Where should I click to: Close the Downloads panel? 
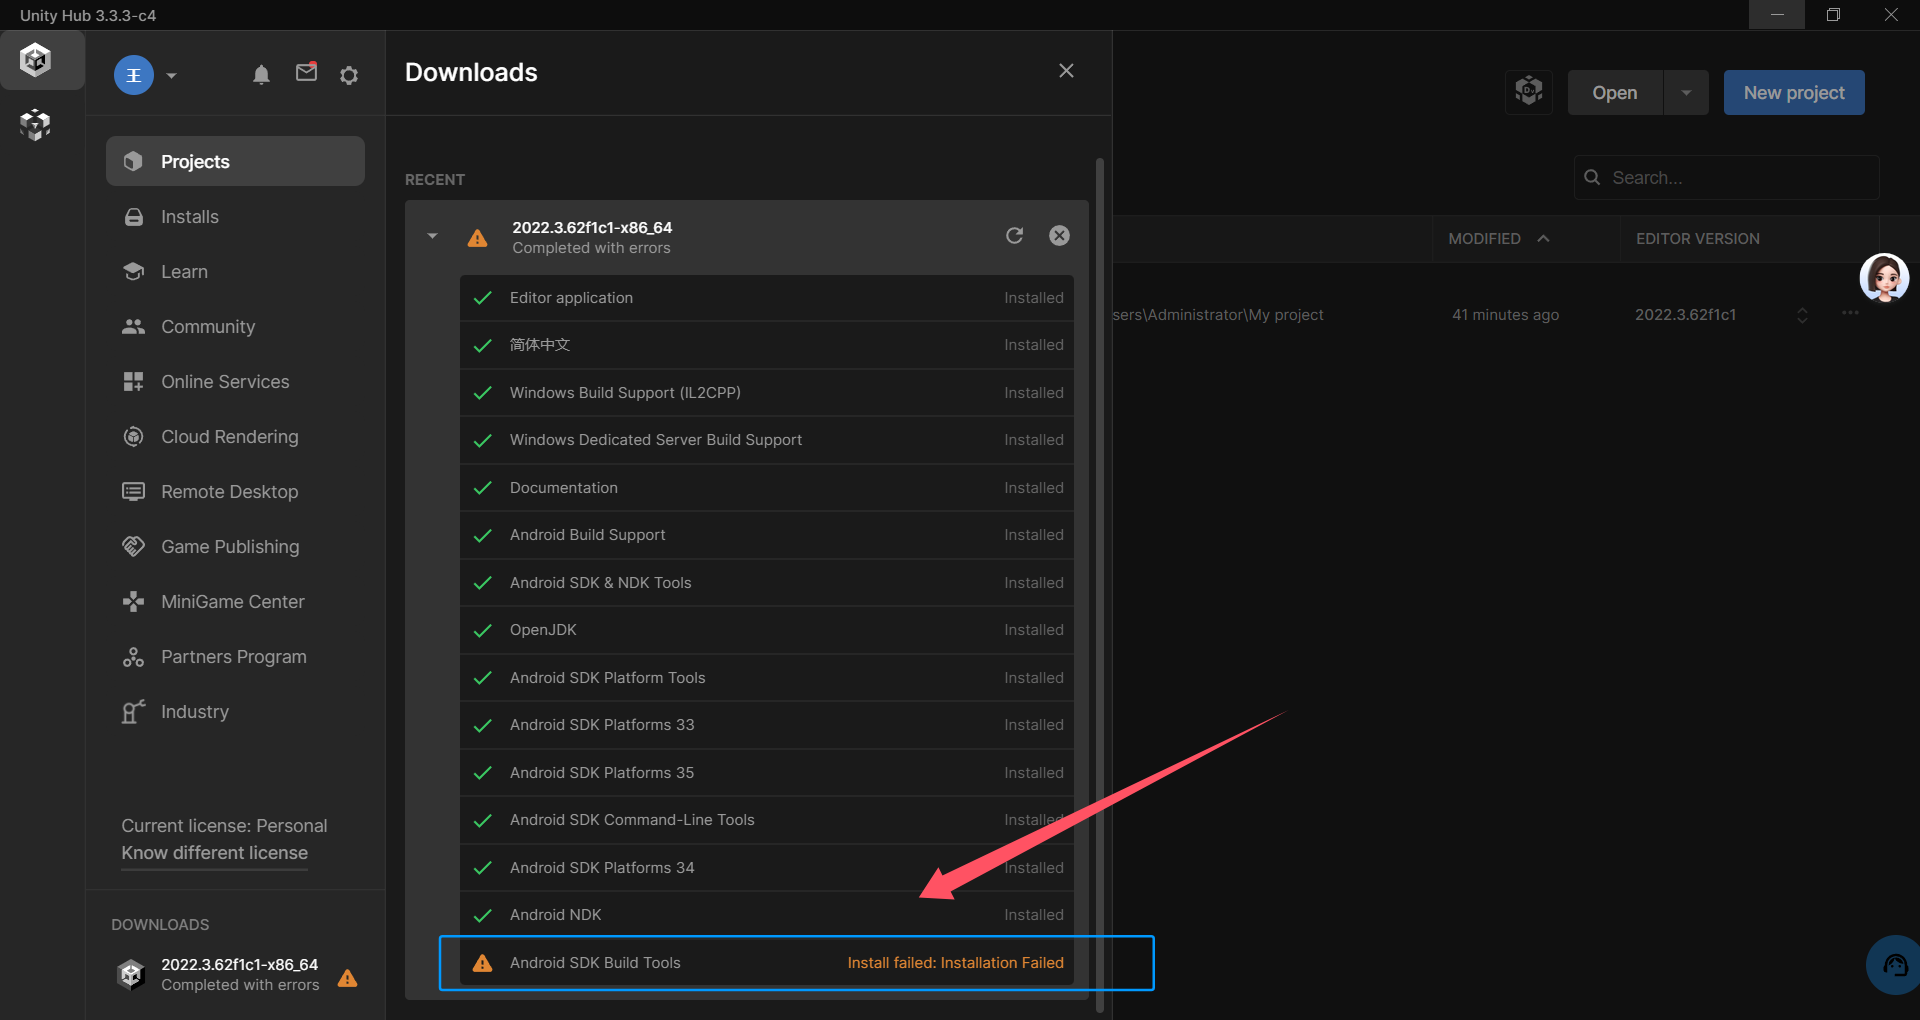[1066, 71]
